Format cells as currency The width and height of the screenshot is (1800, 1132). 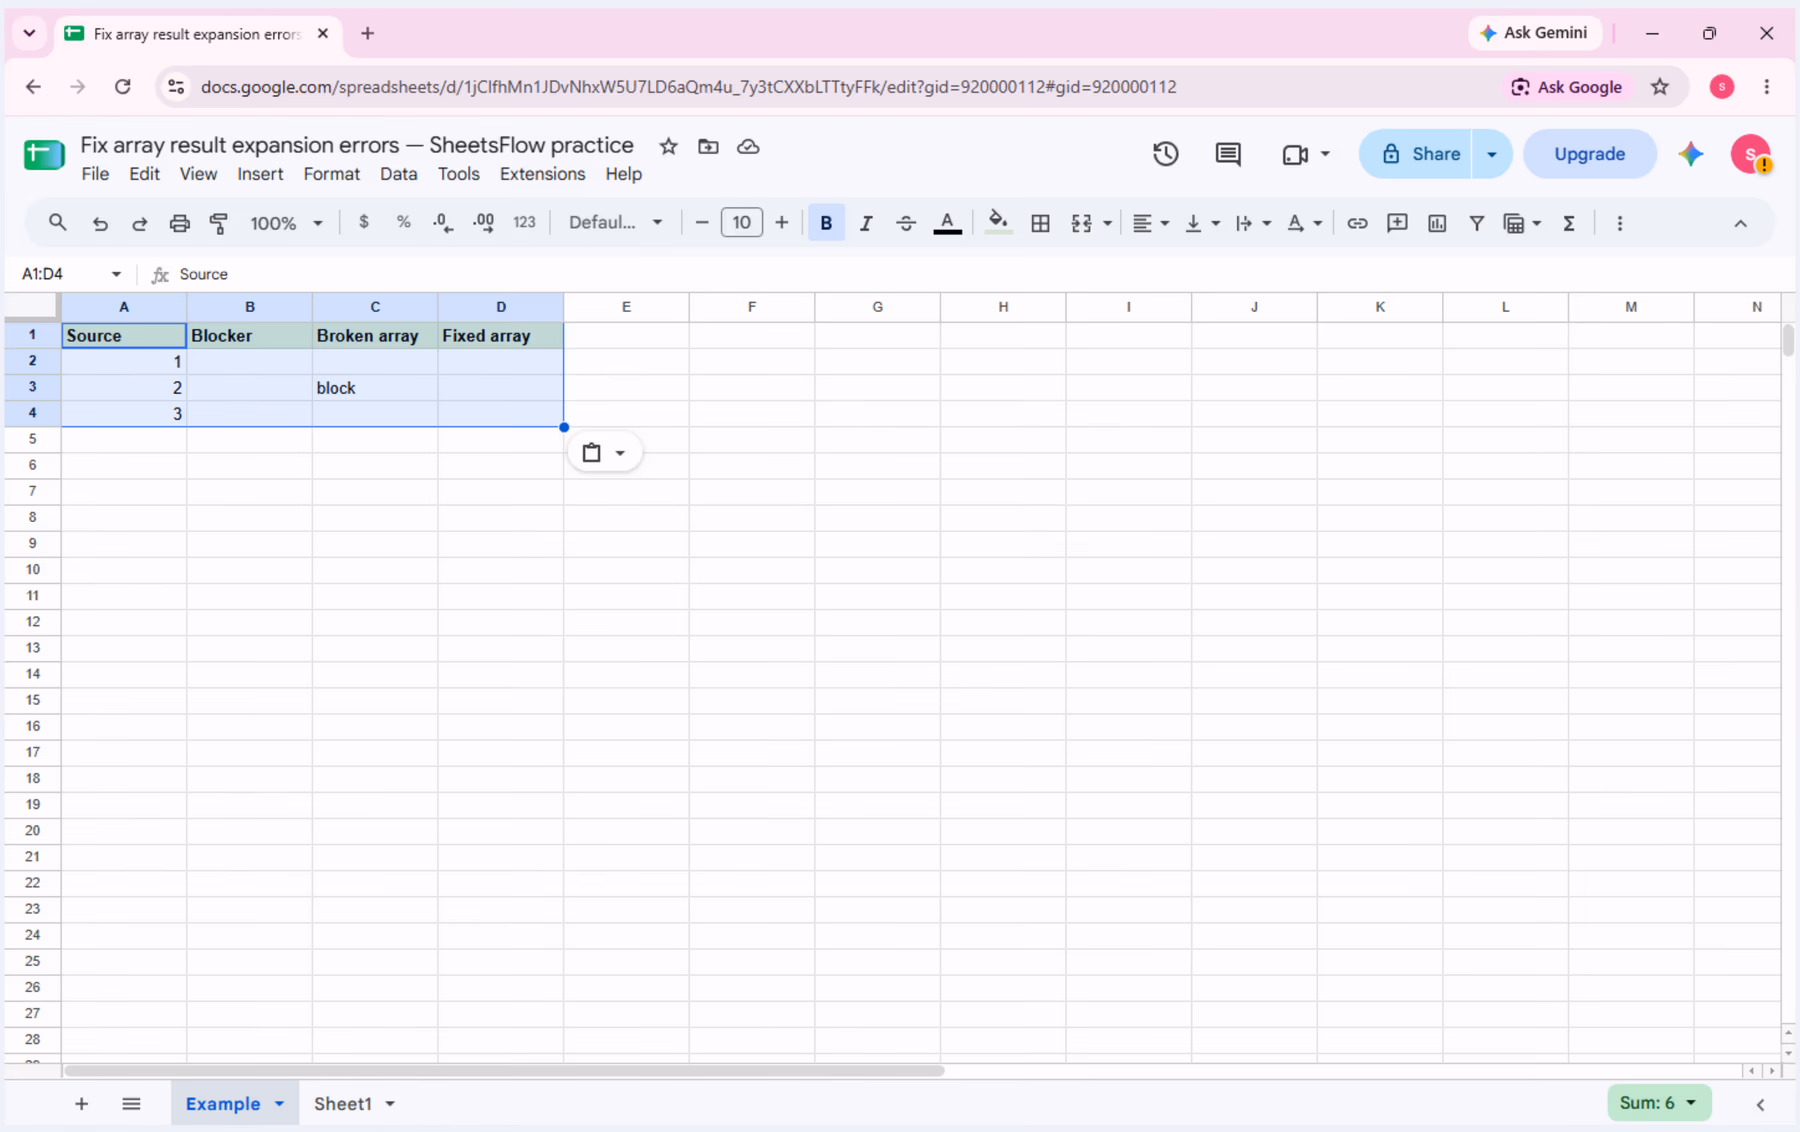(364, 222)
